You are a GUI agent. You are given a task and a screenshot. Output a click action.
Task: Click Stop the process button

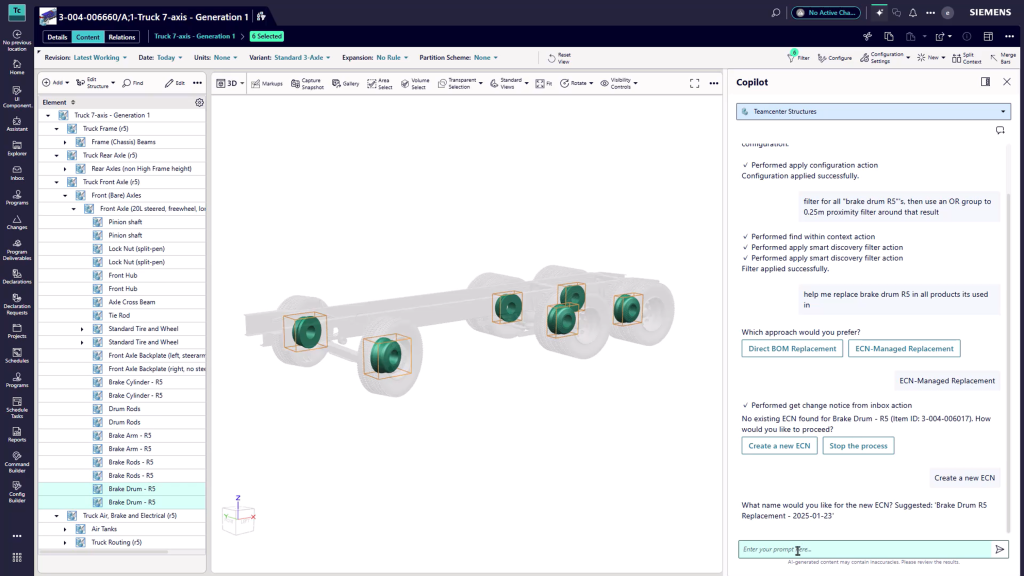[x=858, y=446]
